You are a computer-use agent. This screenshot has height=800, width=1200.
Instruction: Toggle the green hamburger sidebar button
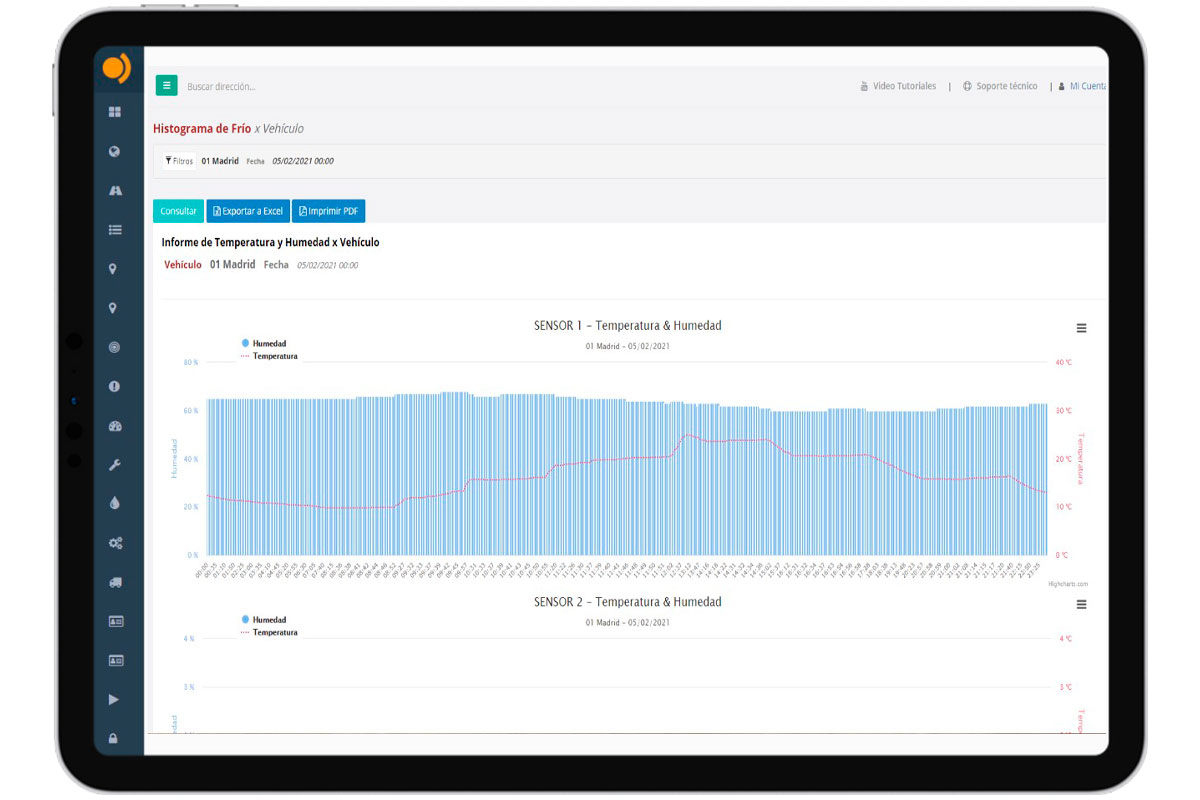pos(166,86)
